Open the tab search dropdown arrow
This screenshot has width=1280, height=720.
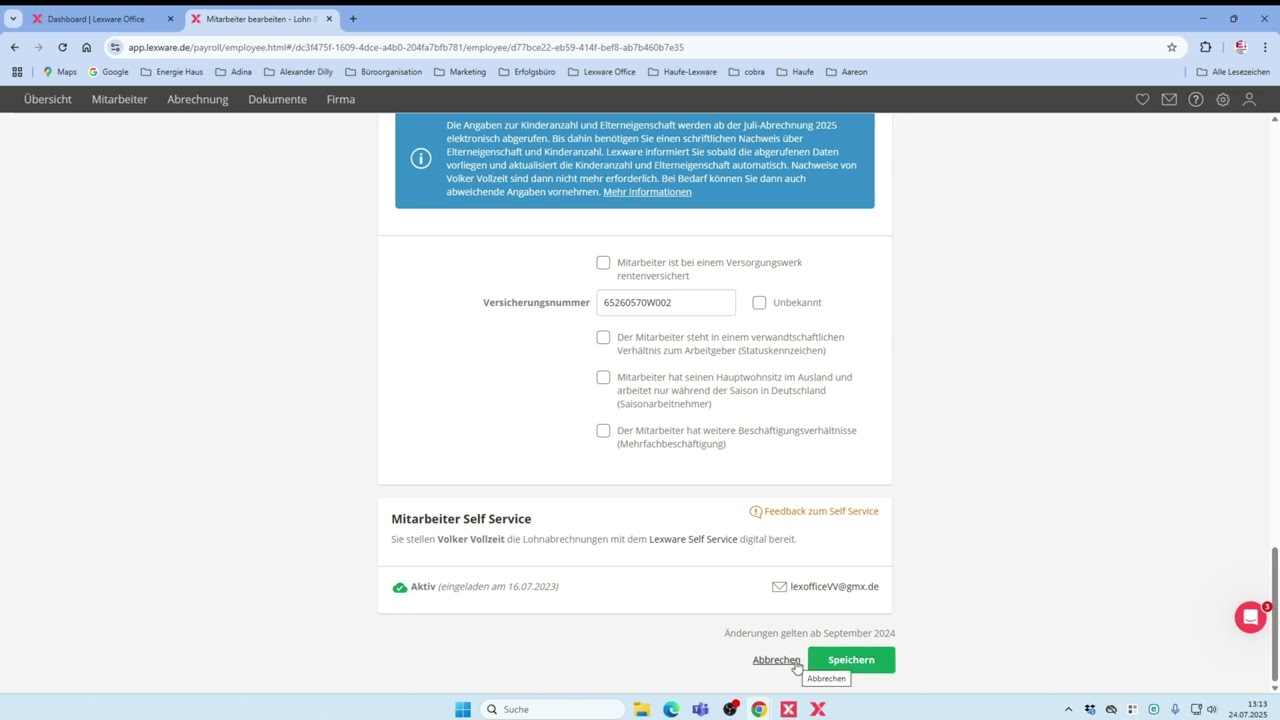[13, 19]
